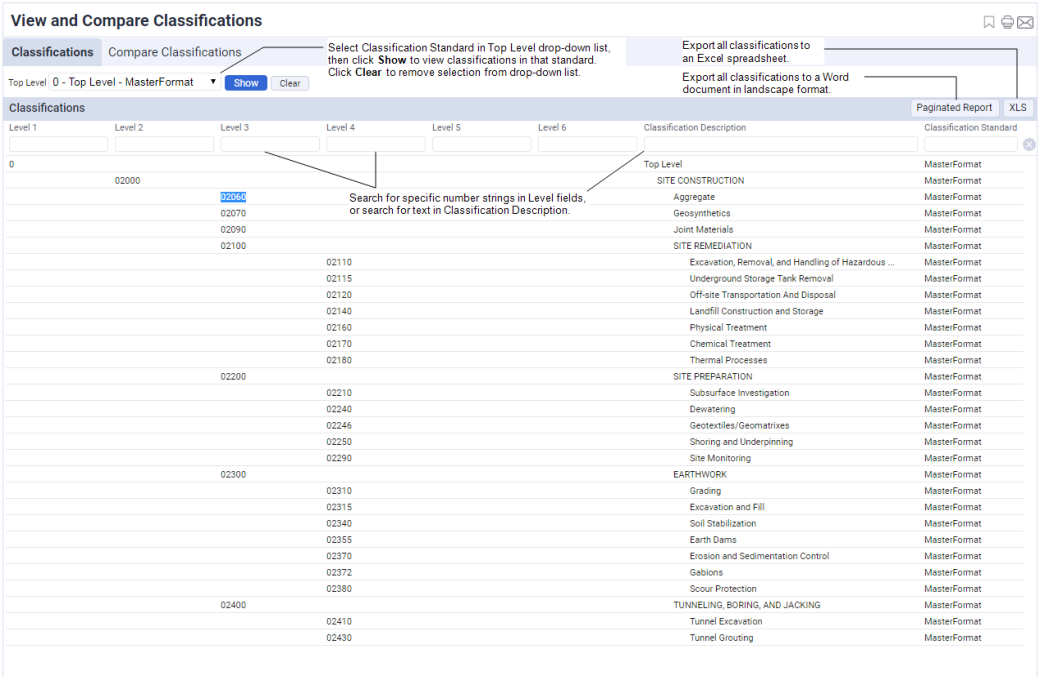
Task: Select the highlighted 02060 Aggregate row
Action: (x=232, y=196)
